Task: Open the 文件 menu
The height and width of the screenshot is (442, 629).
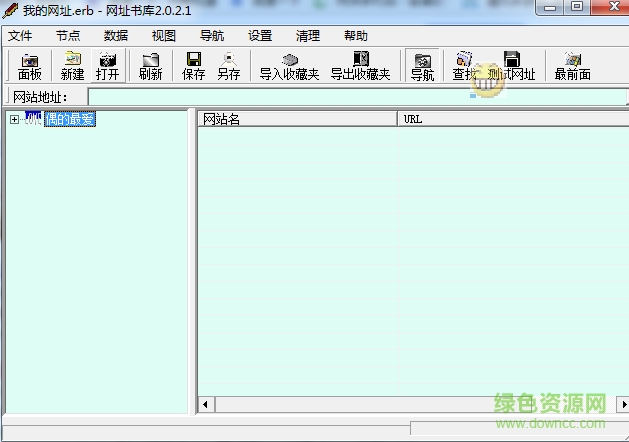Action: click(x=20, y=36)
